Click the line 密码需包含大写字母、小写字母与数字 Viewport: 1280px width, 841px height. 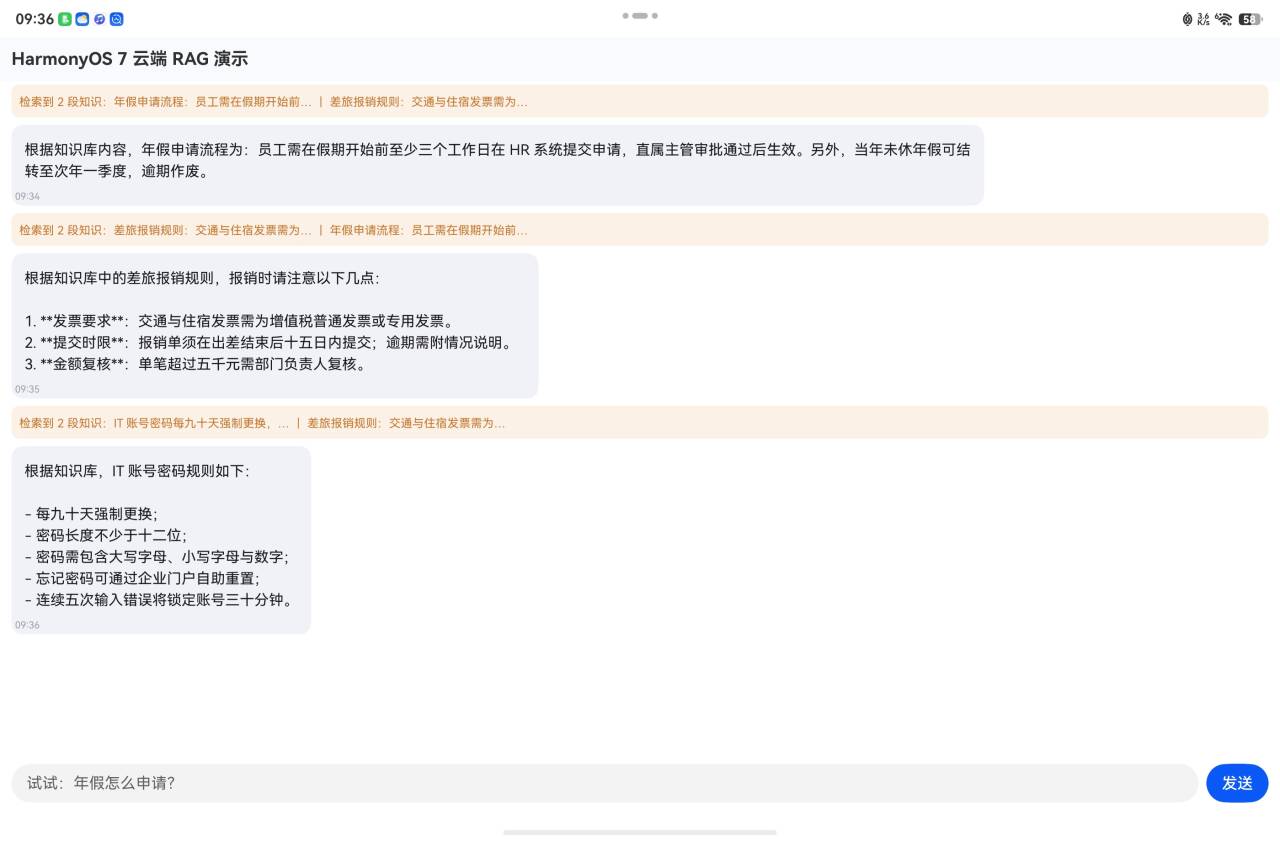coord(157,557)
